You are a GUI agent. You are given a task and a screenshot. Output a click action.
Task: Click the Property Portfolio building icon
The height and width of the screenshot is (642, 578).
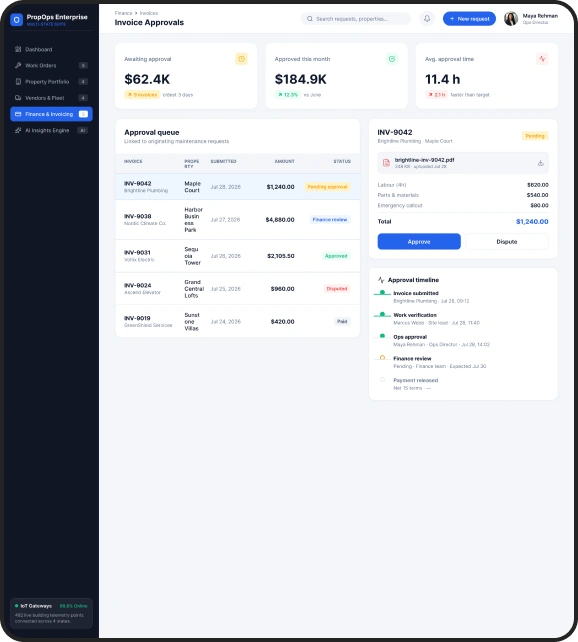[x=18, y=81]
